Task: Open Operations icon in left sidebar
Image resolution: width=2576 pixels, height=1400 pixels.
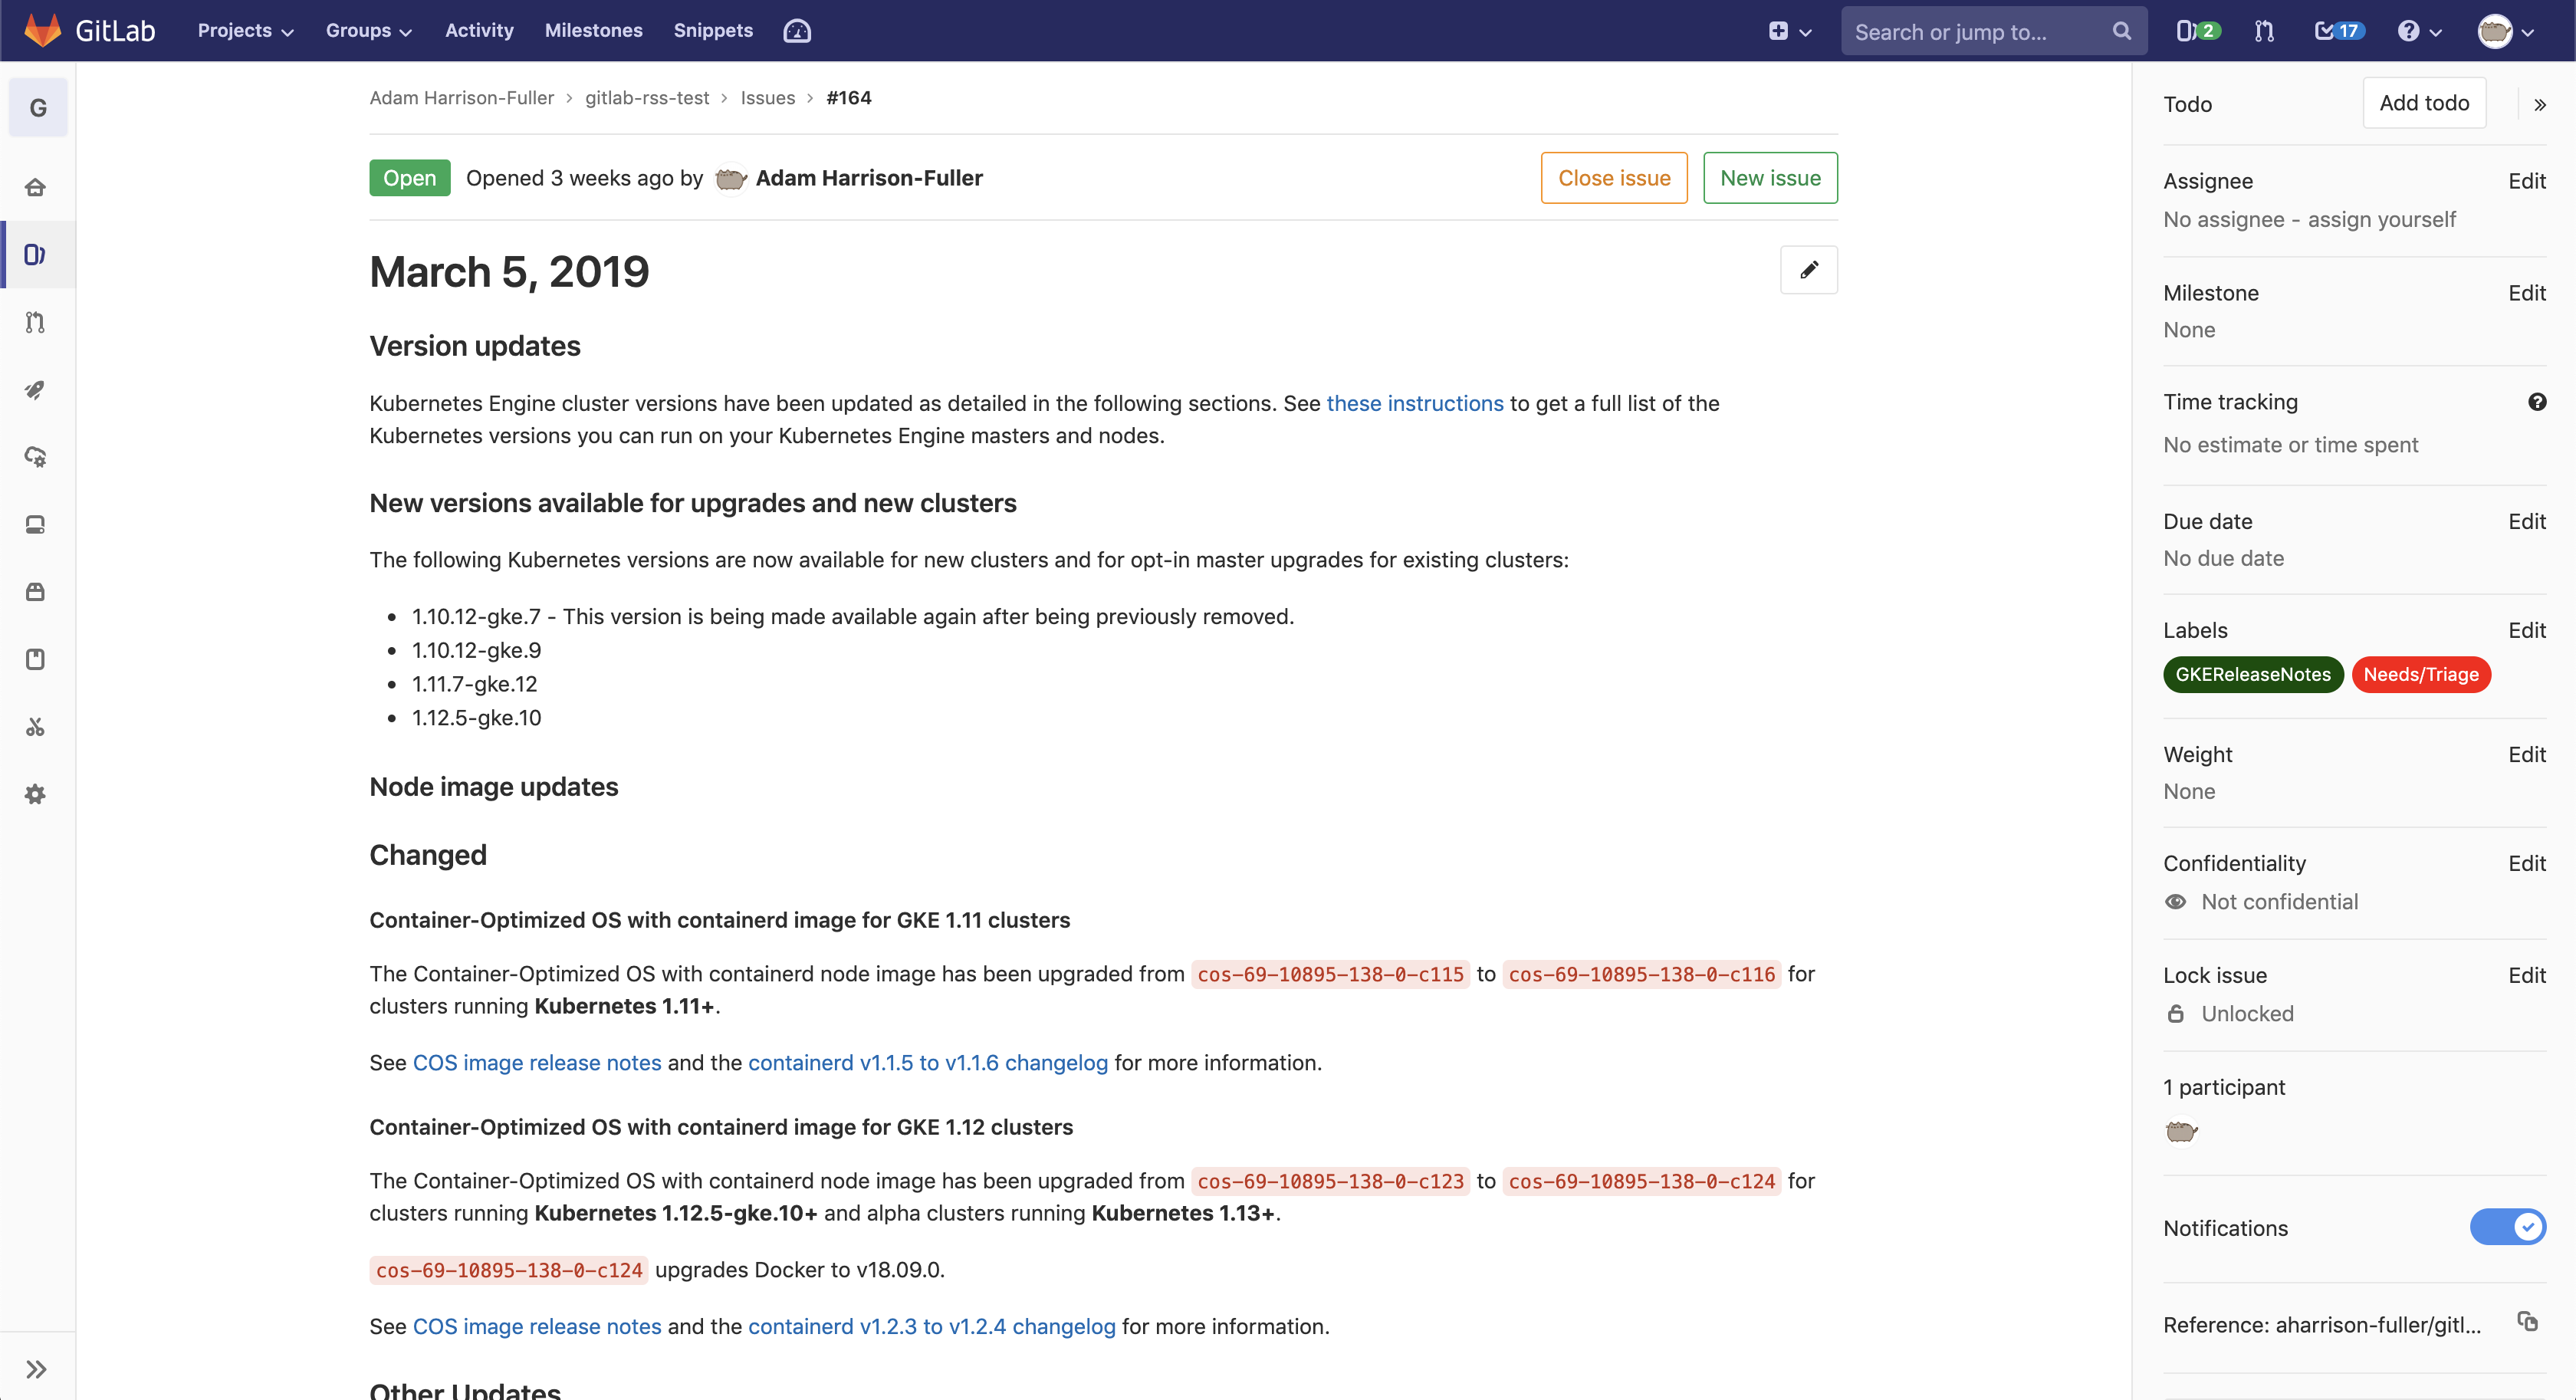Action: click(x=36, y=457)
